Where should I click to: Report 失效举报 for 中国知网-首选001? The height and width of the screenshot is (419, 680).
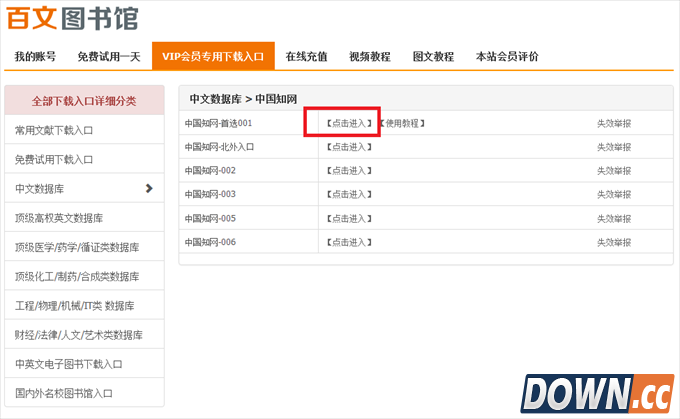[x=614, y=124]
